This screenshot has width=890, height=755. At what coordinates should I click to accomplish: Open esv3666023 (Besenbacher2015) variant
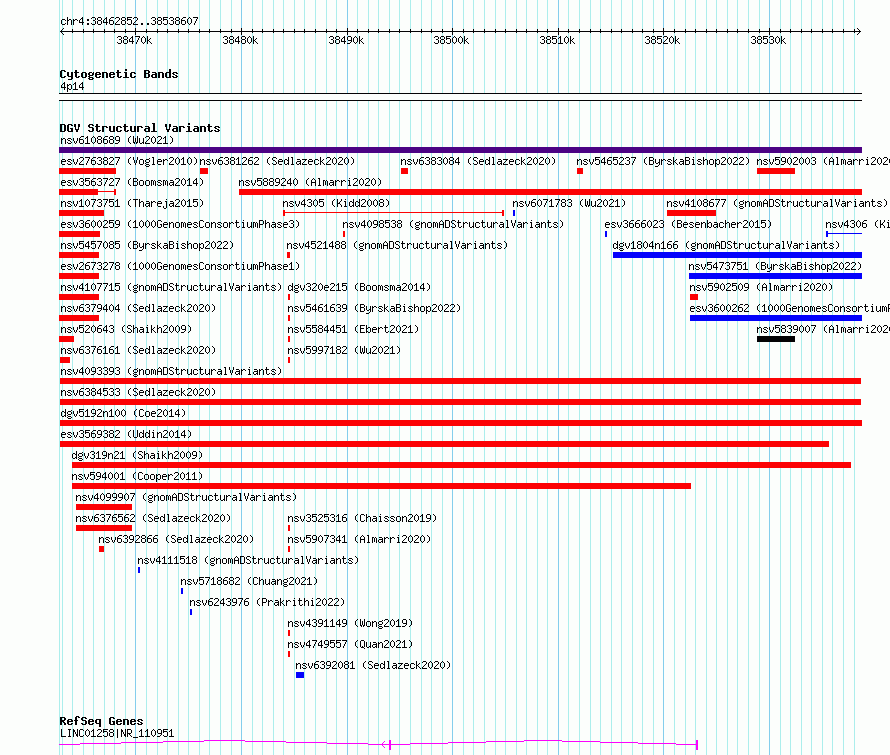pos(688,224)
